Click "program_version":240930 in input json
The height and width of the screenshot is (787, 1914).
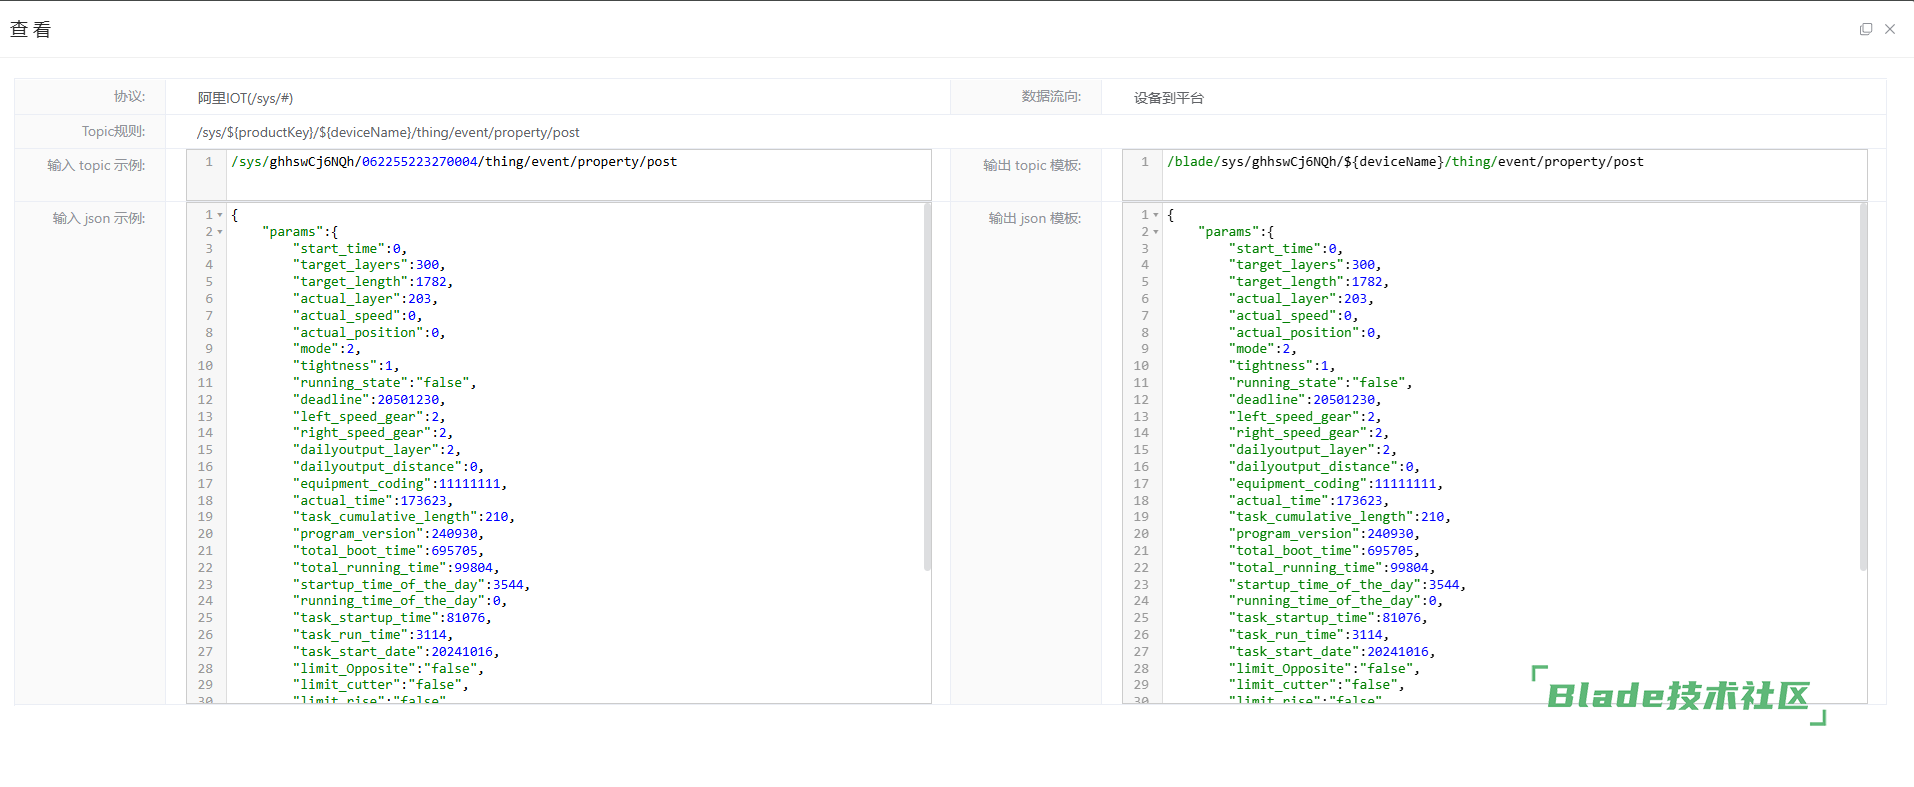coord(385,534)
